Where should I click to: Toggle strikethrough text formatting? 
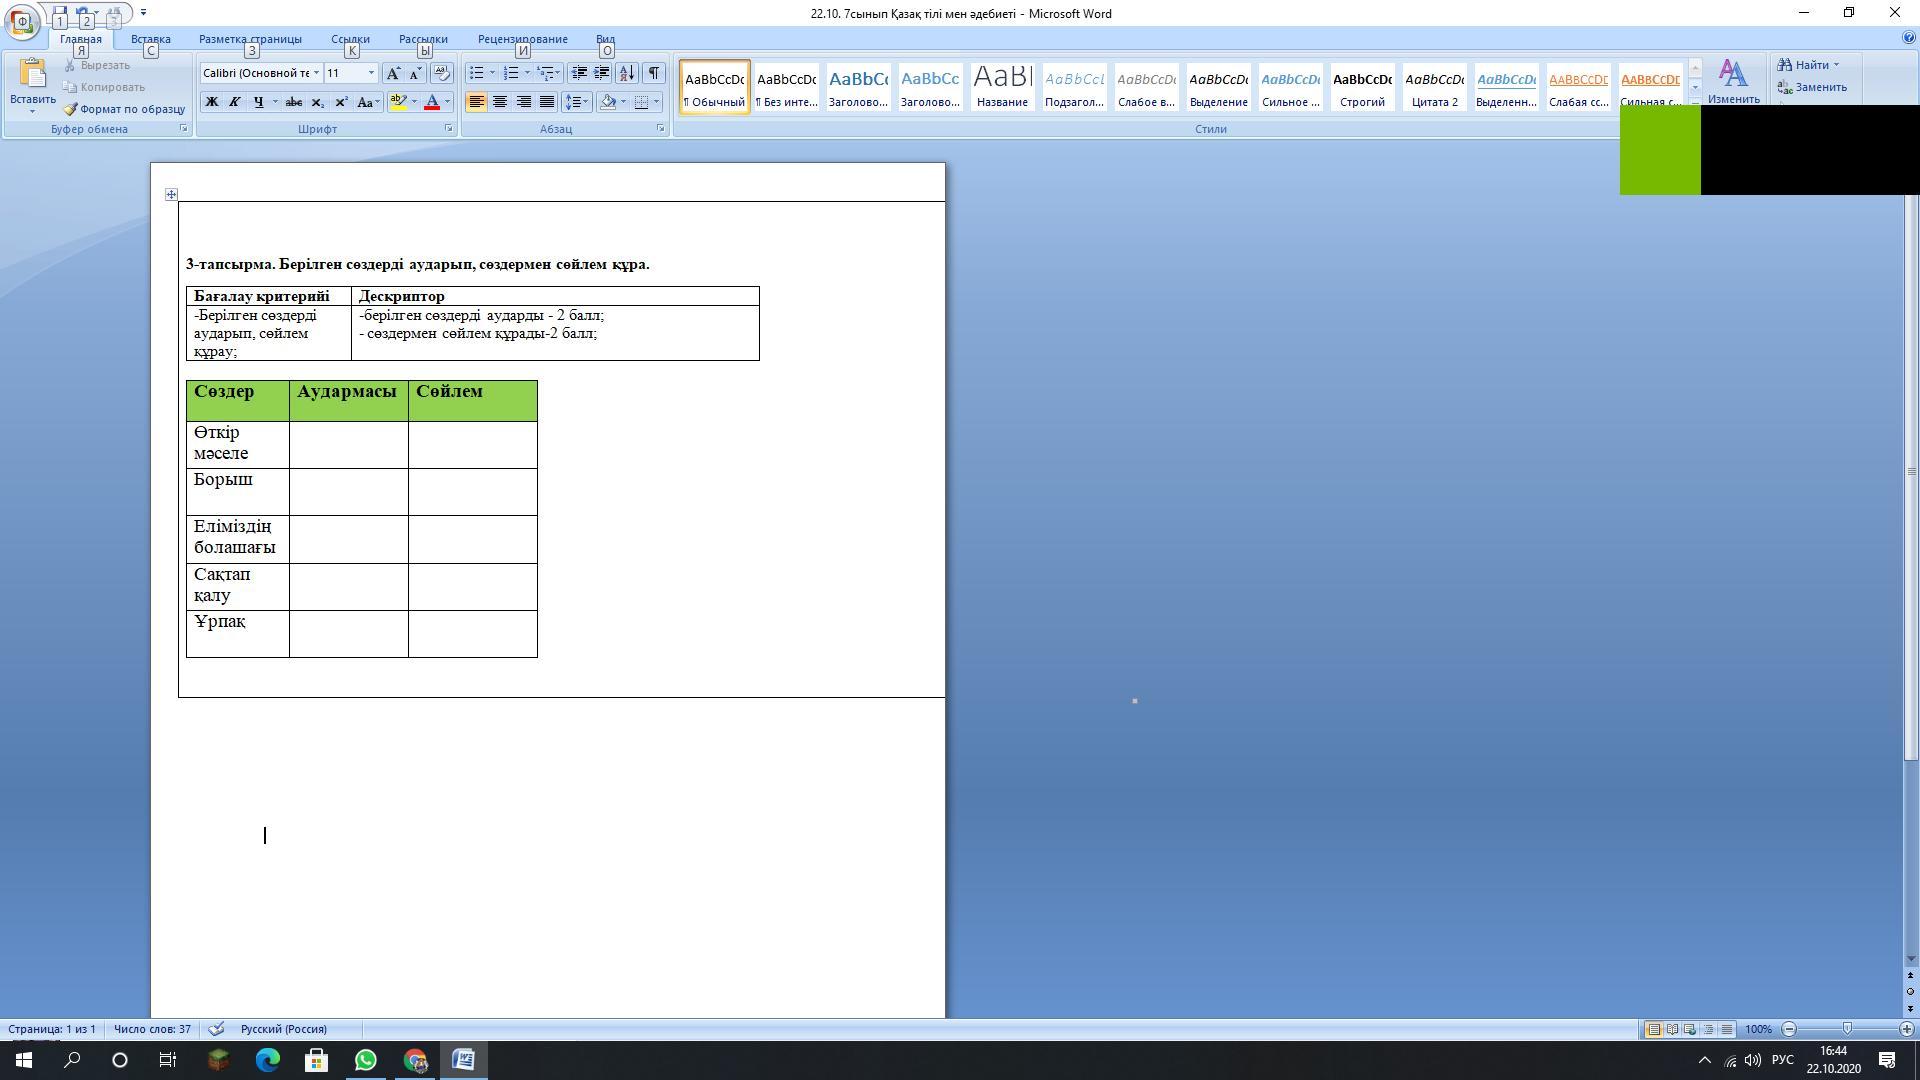(294, 102)
